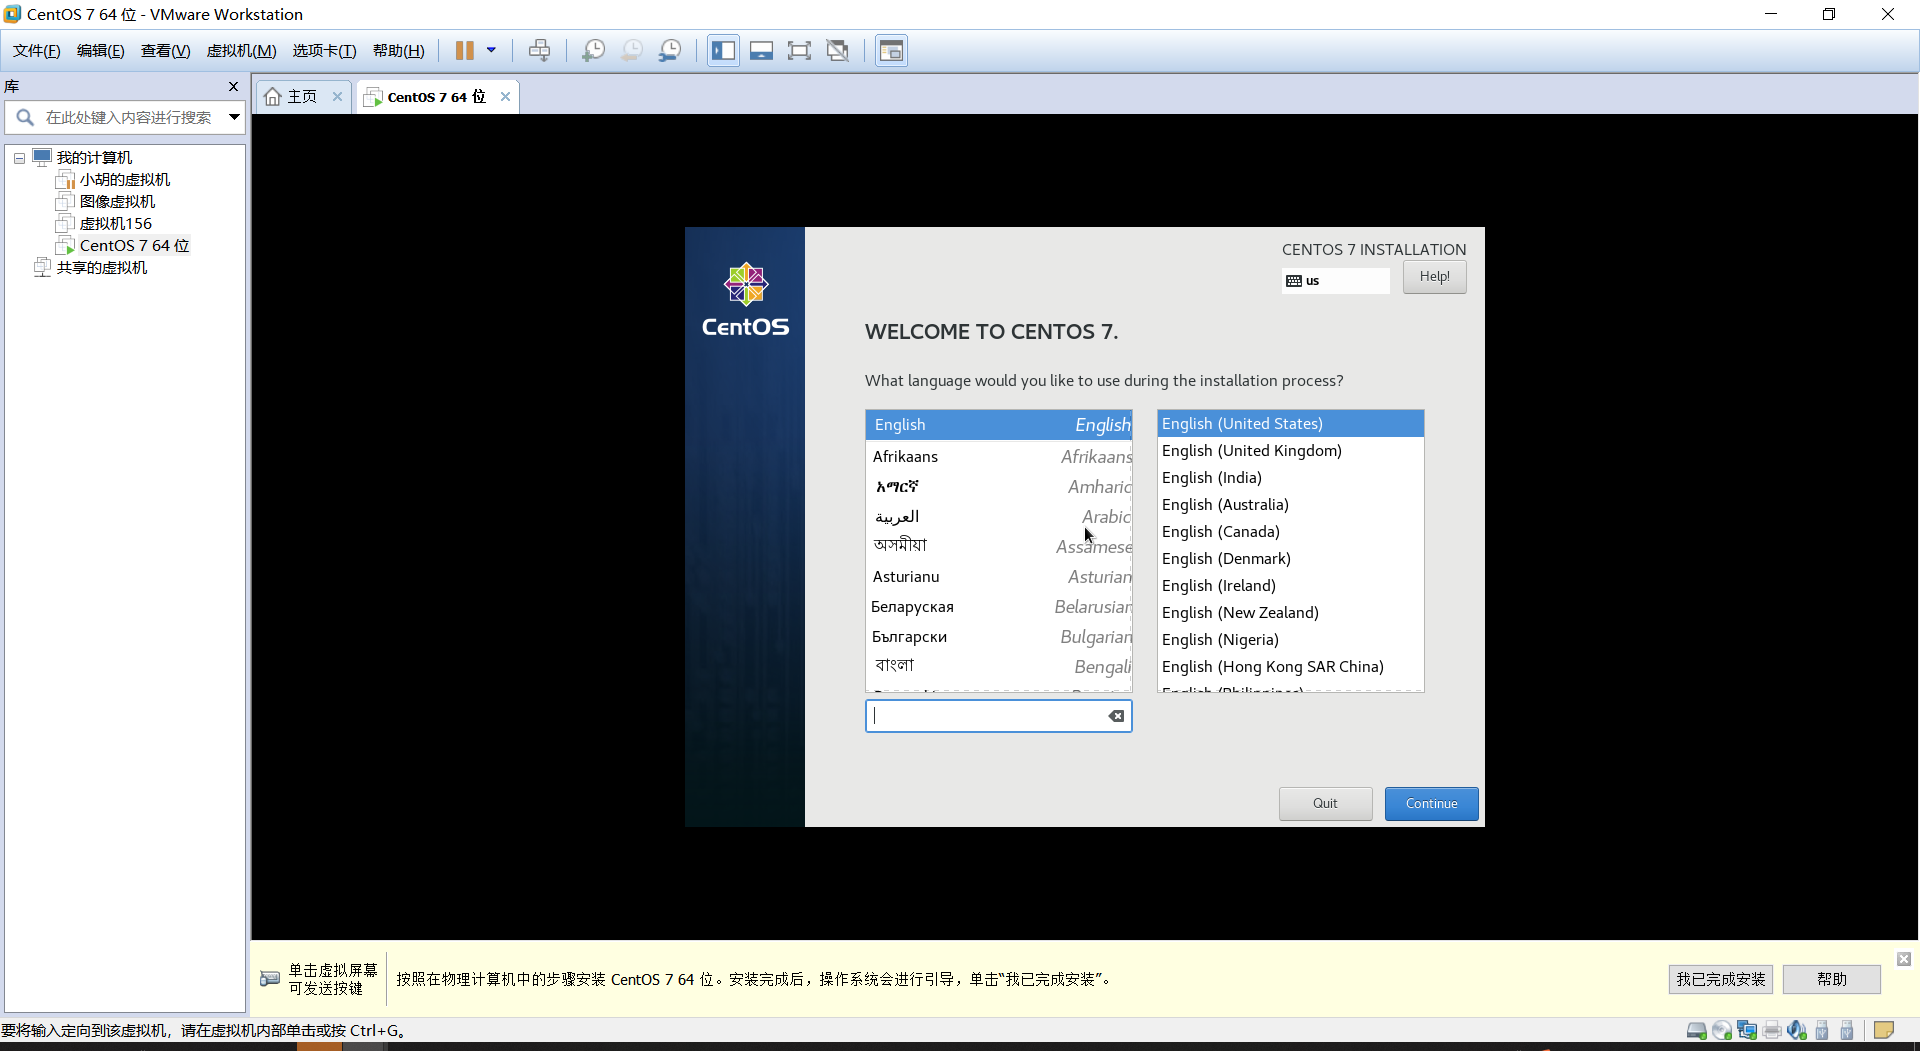Image resolution: width=1920 pixels, height=1051 pixels.
Task: Click 我已完成安装 in the info bar
Action: click(x=1721, y=980)
